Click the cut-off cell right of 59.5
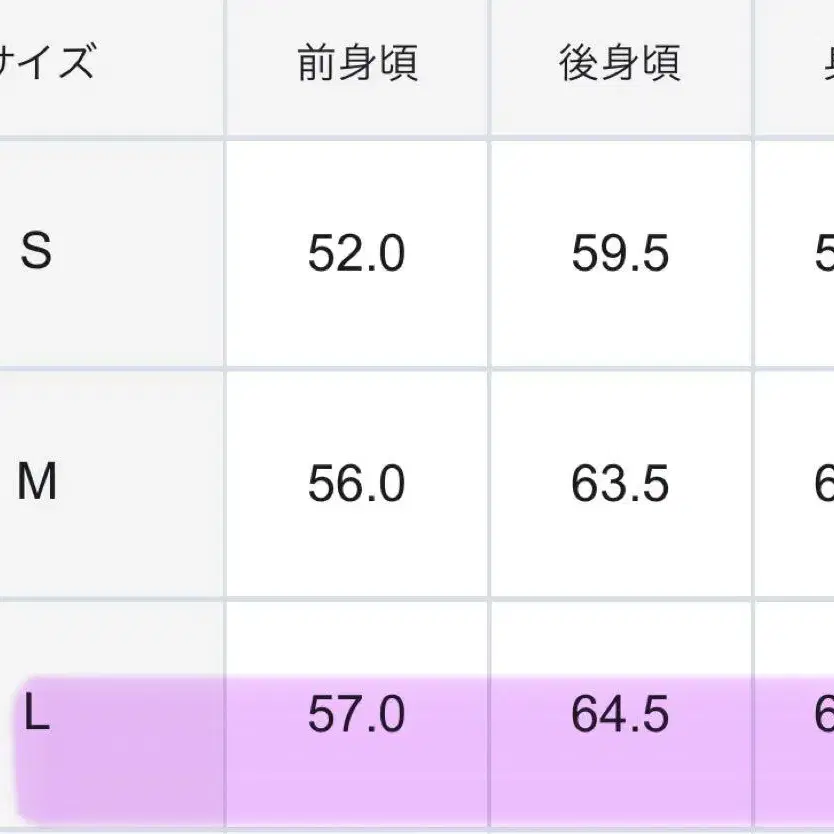The width and height of the screenshot is (834, 834). [822, 254]
